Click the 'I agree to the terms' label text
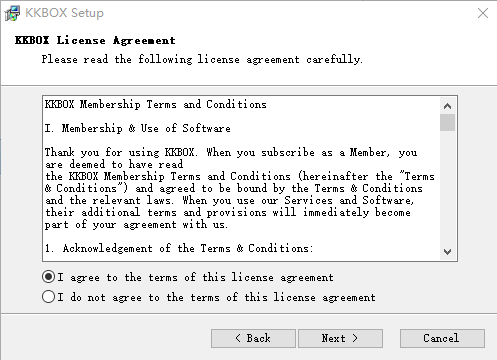Screen dimensions: 497x360 pyautogui.click(x=195, y=277)
